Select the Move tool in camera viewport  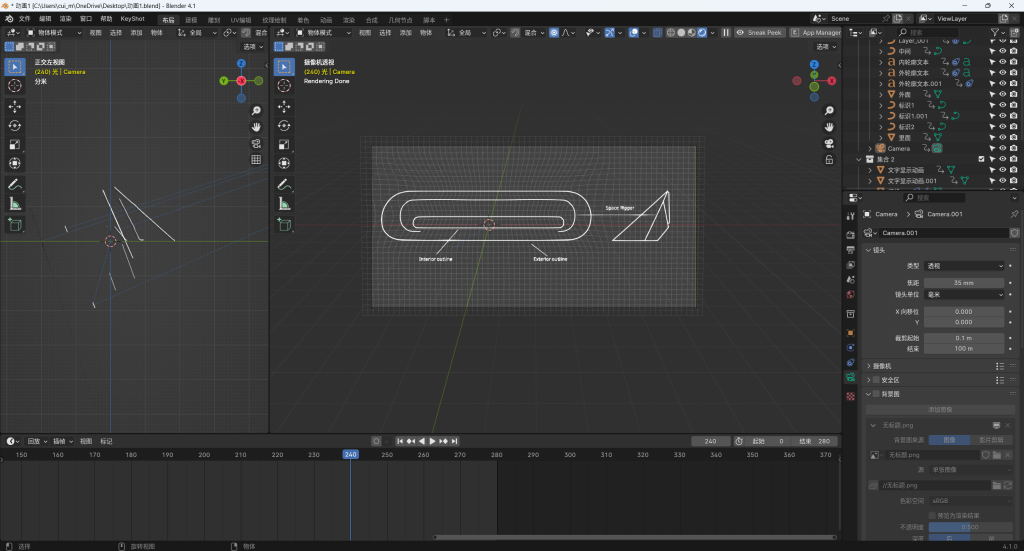click(x=284, y=106)
